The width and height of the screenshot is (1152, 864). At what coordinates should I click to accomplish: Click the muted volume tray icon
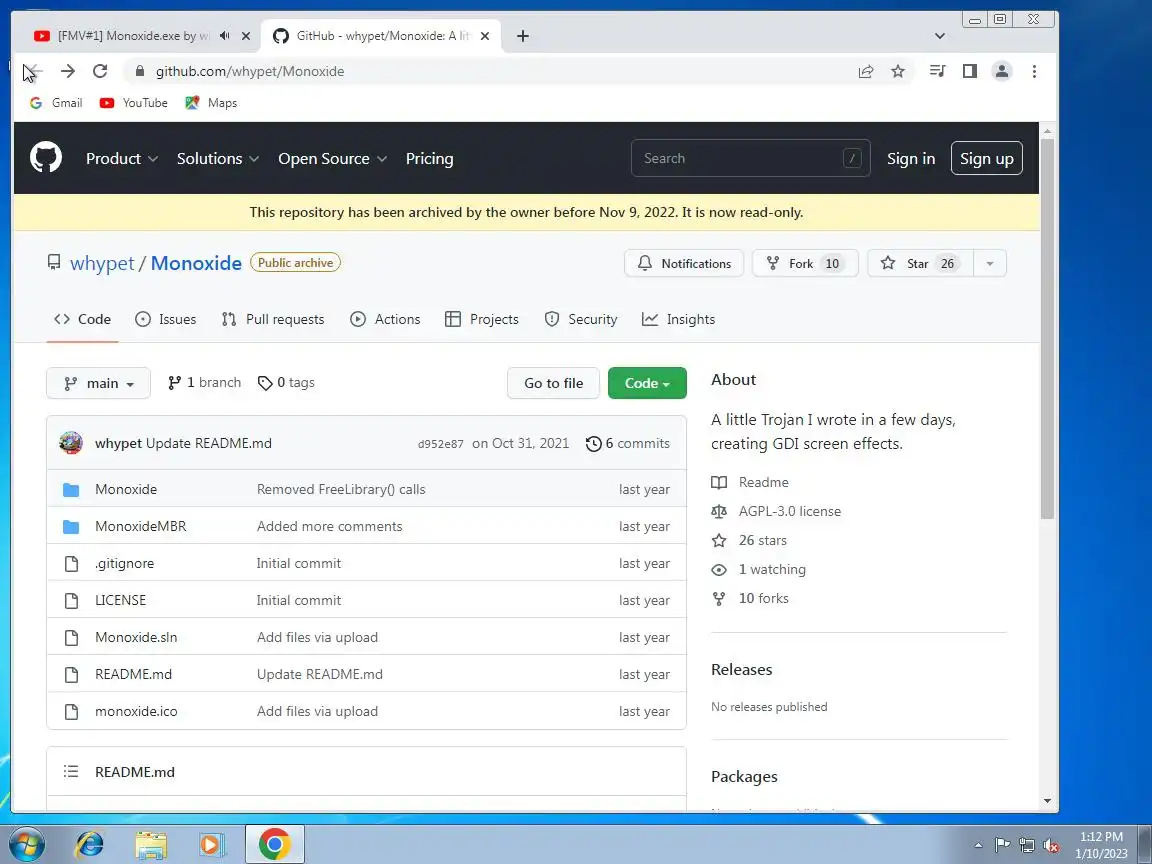point(1051,846)
